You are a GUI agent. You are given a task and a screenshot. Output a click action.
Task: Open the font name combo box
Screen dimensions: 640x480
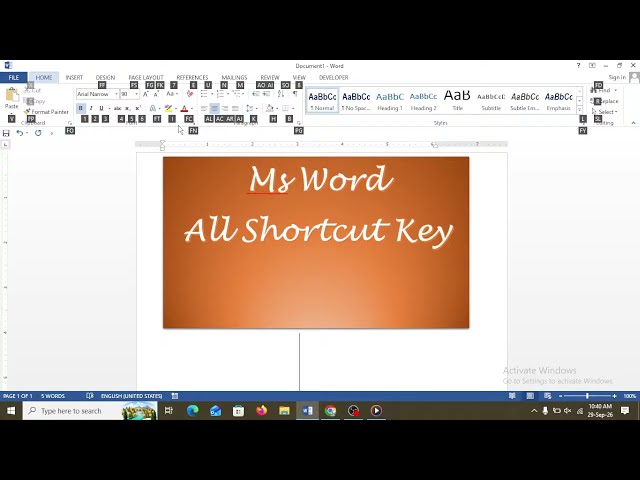[x=98, y=94]
